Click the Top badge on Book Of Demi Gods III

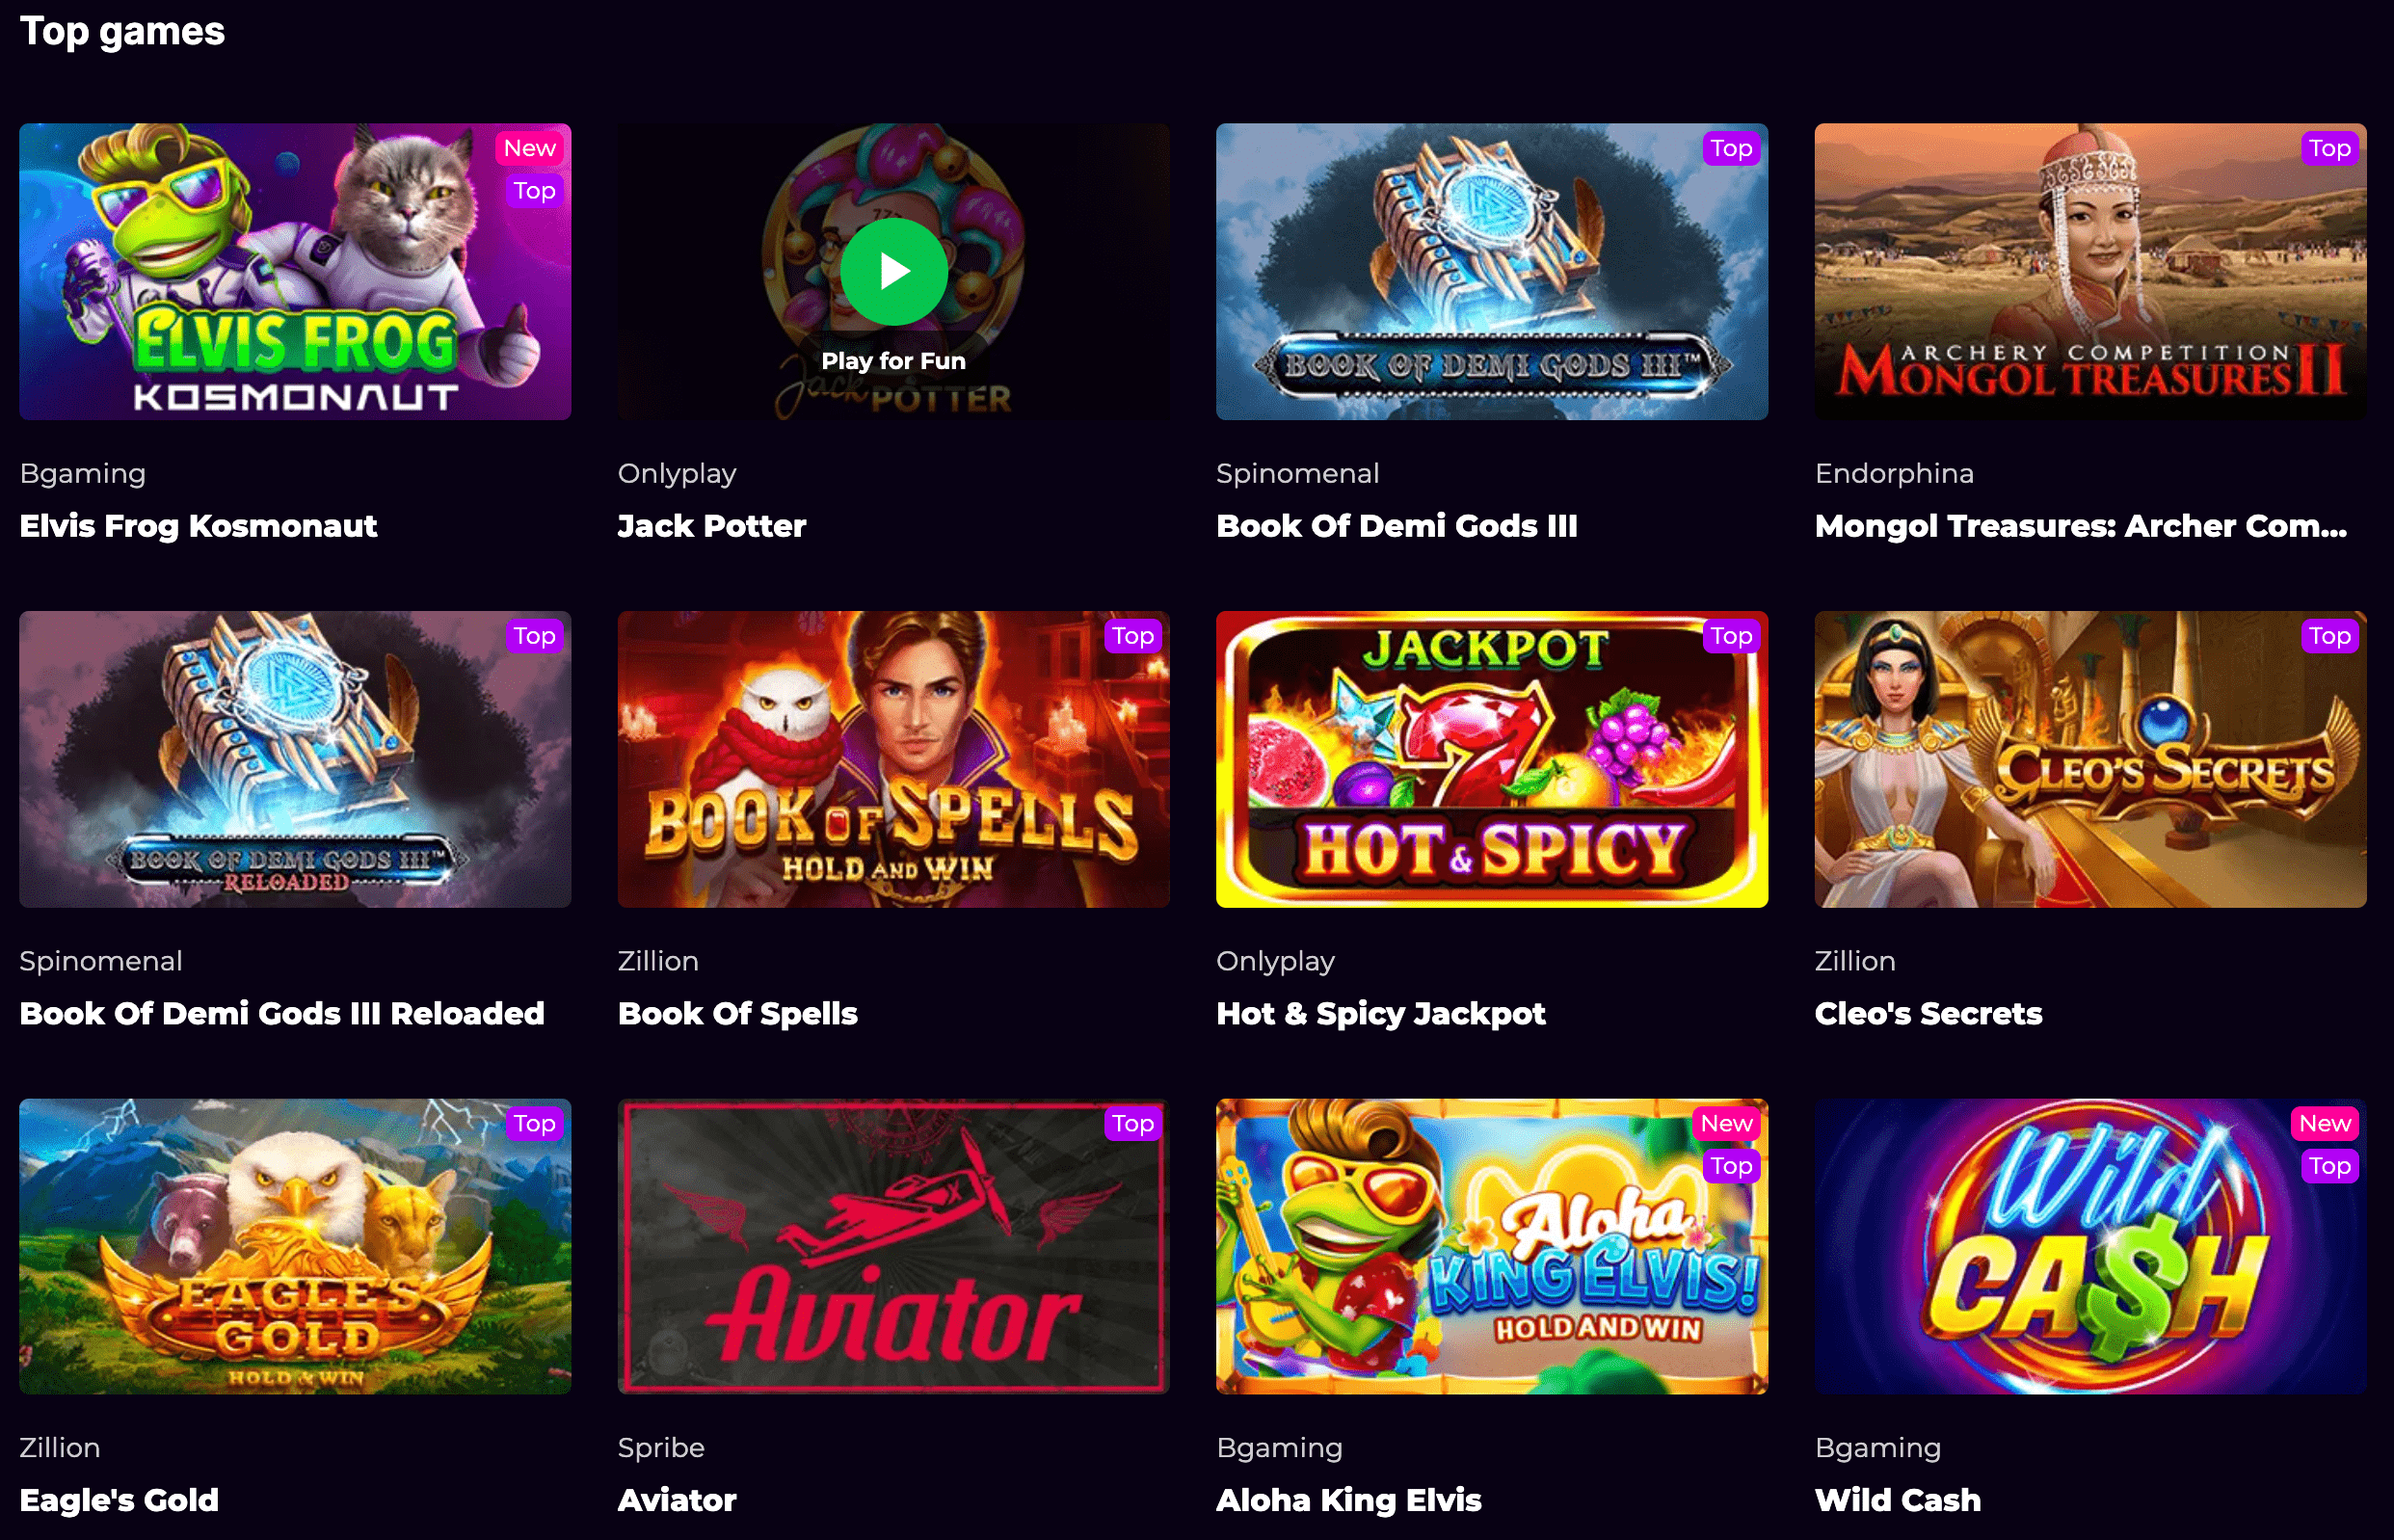click(1731, 148)
